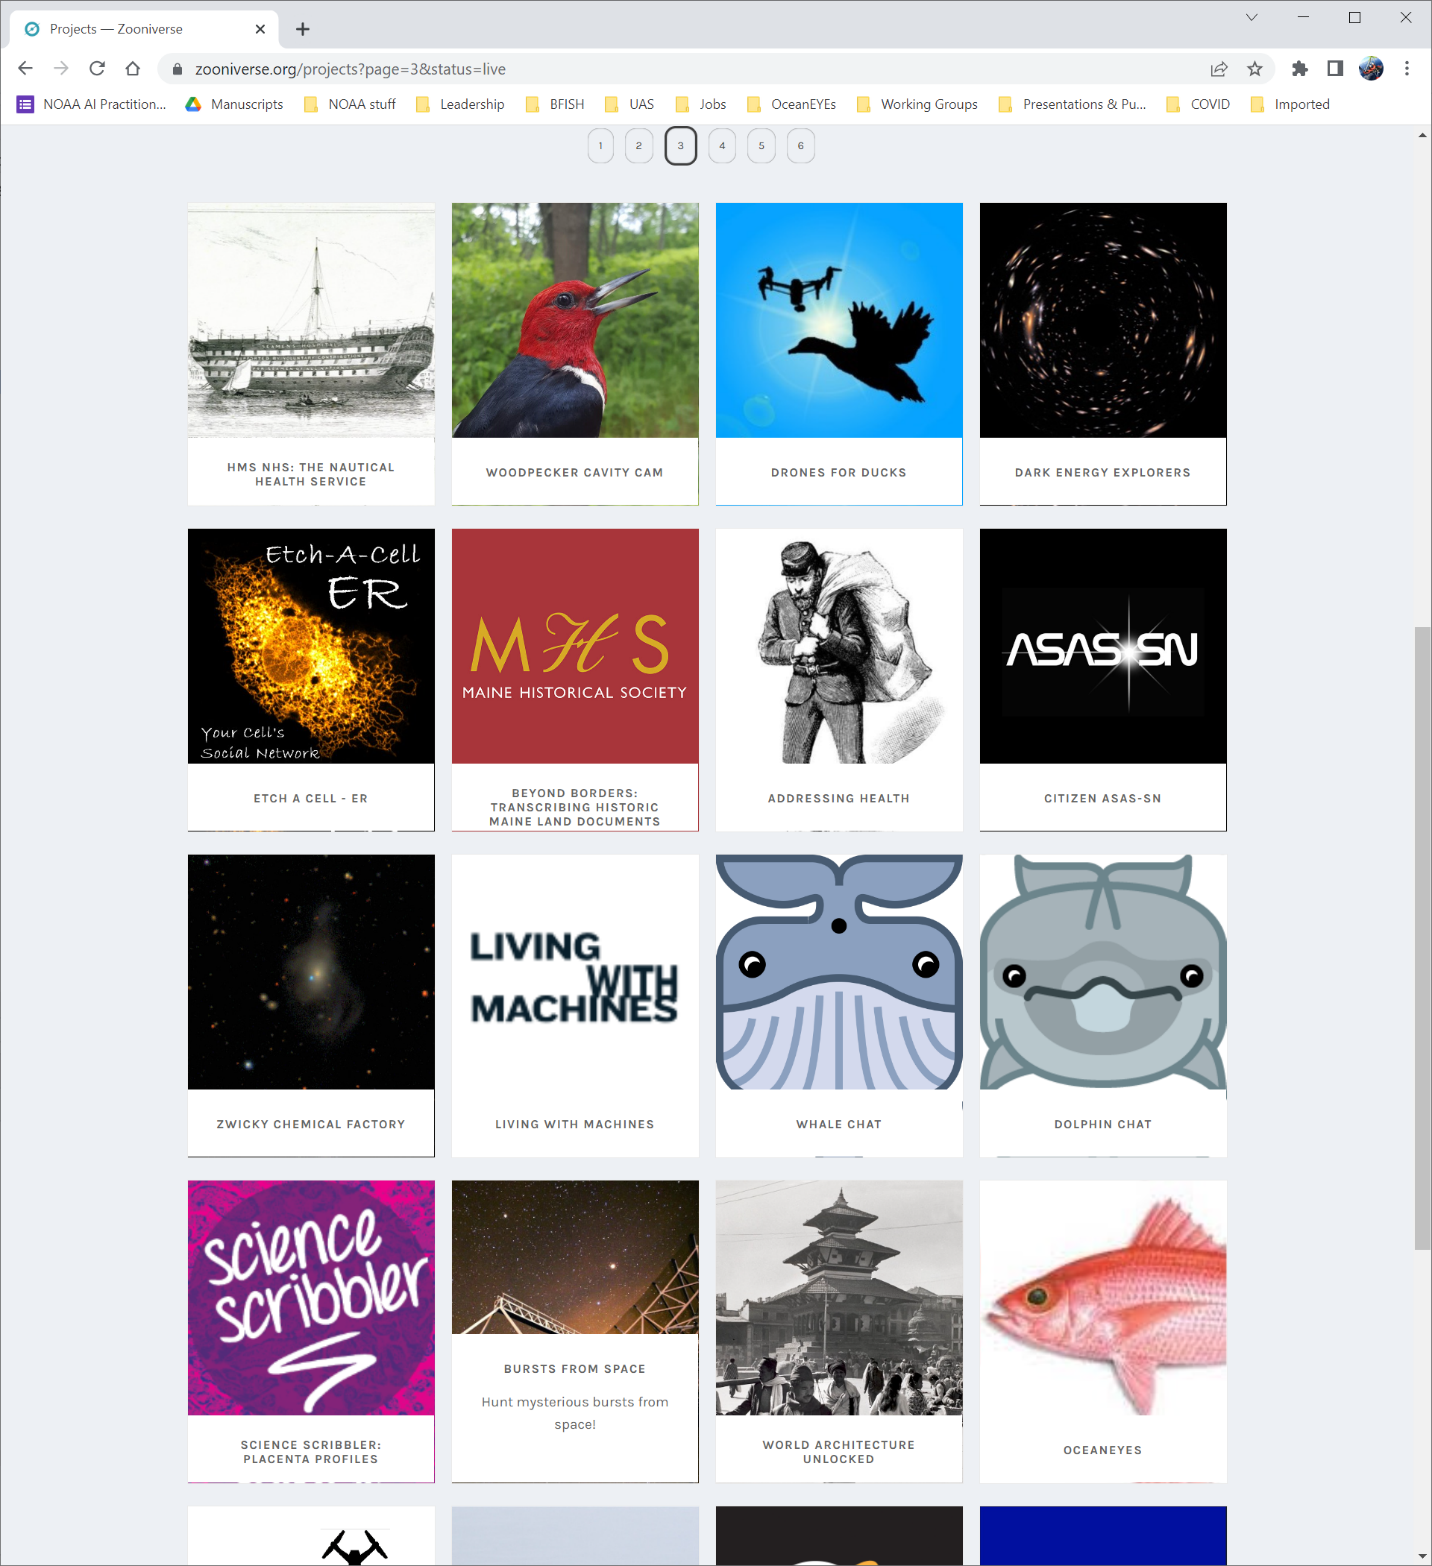Open the HMS NHS ship sketch thumbnail
The image size is (1432, 1566).
(311, 320)
